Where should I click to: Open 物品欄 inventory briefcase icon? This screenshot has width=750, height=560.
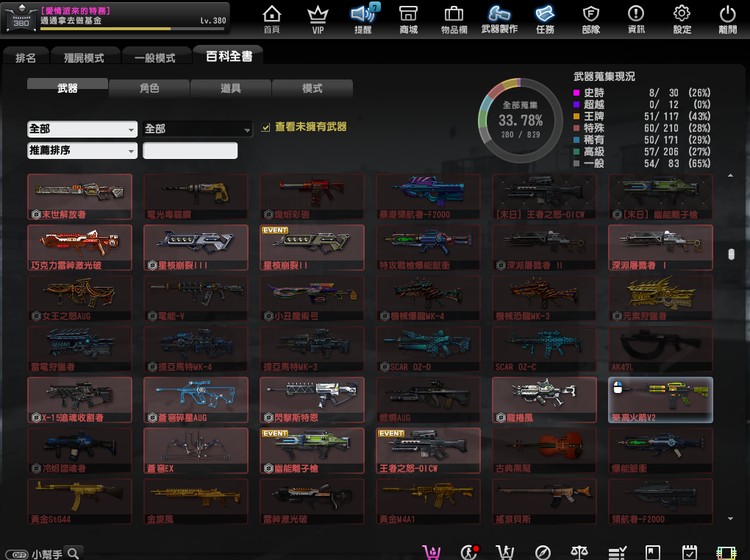[453, 19]
